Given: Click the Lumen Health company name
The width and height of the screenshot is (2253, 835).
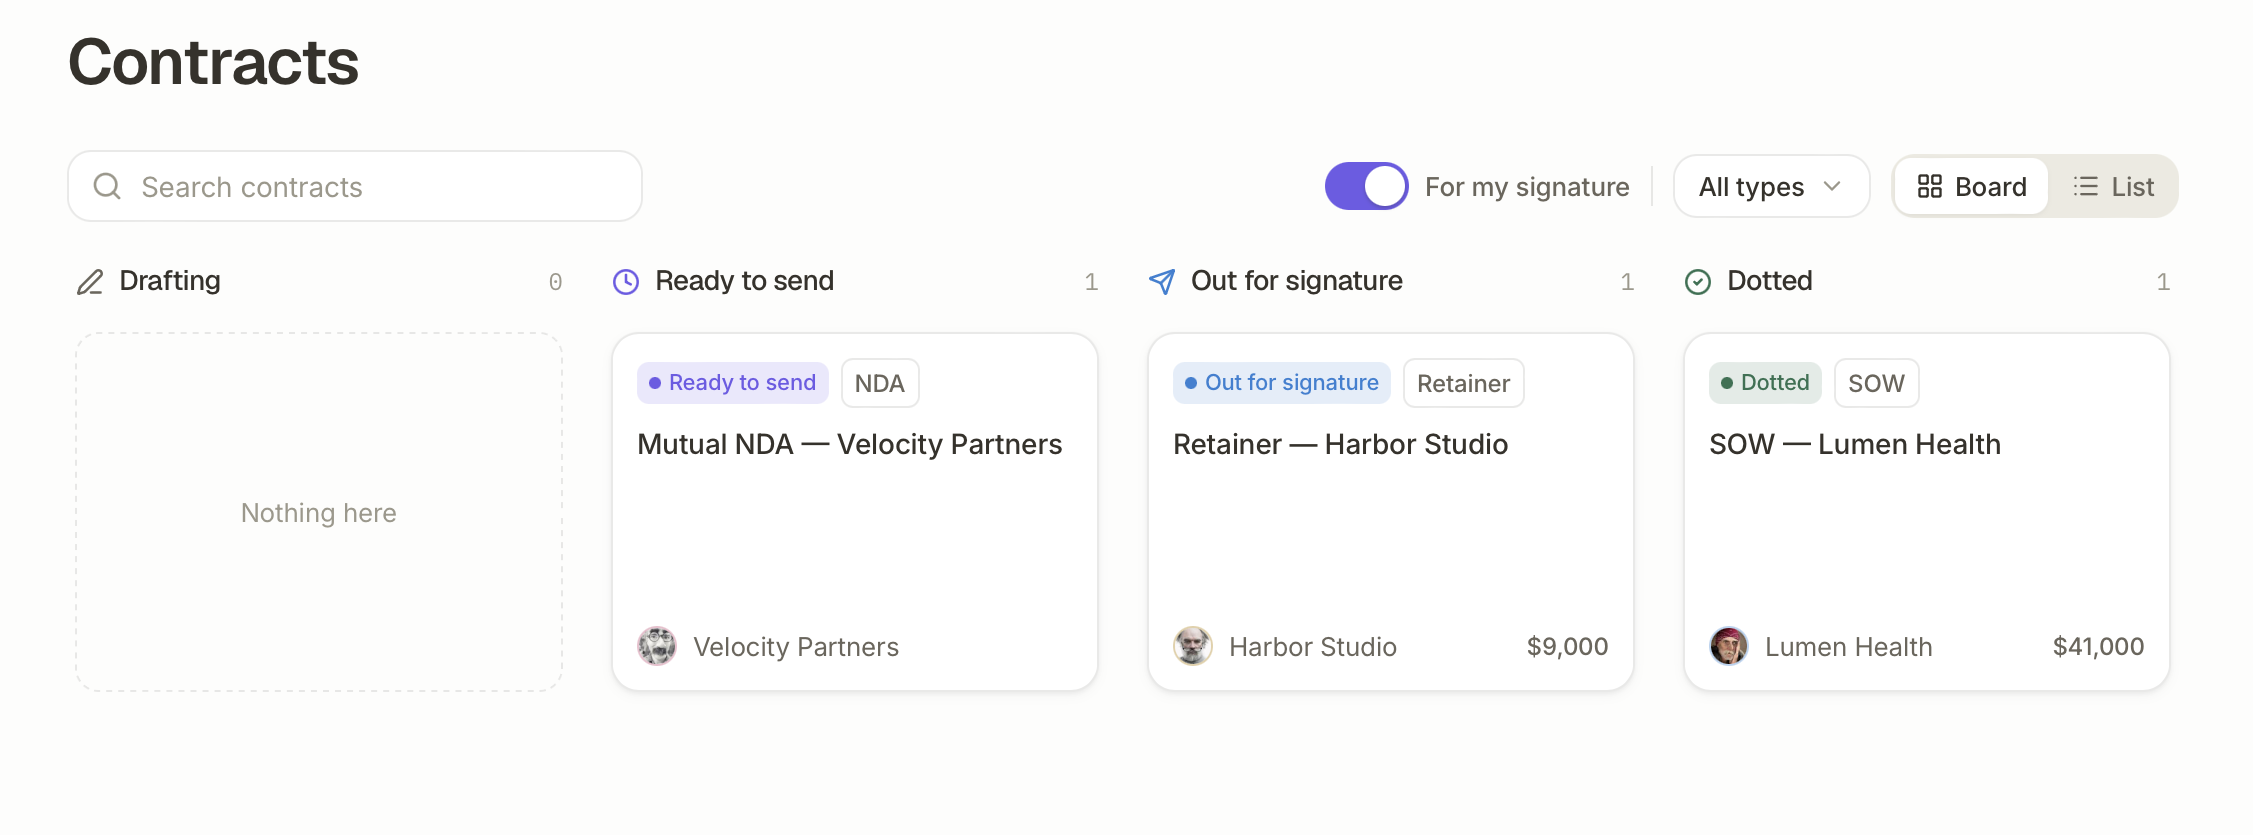Looking at the screenshot, I should point(1848,647).
